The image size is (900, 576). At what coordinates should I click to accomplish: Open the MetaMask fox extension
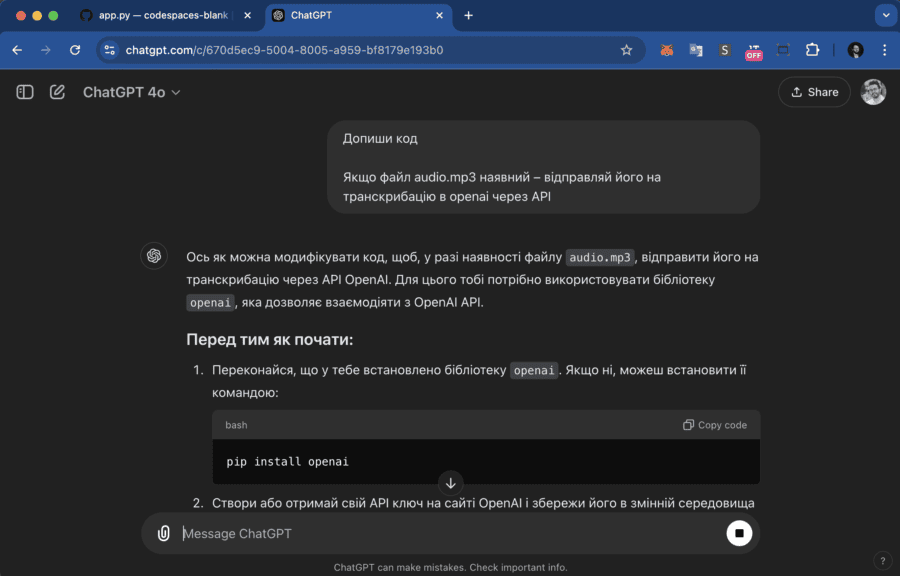[x=666, y=50]
